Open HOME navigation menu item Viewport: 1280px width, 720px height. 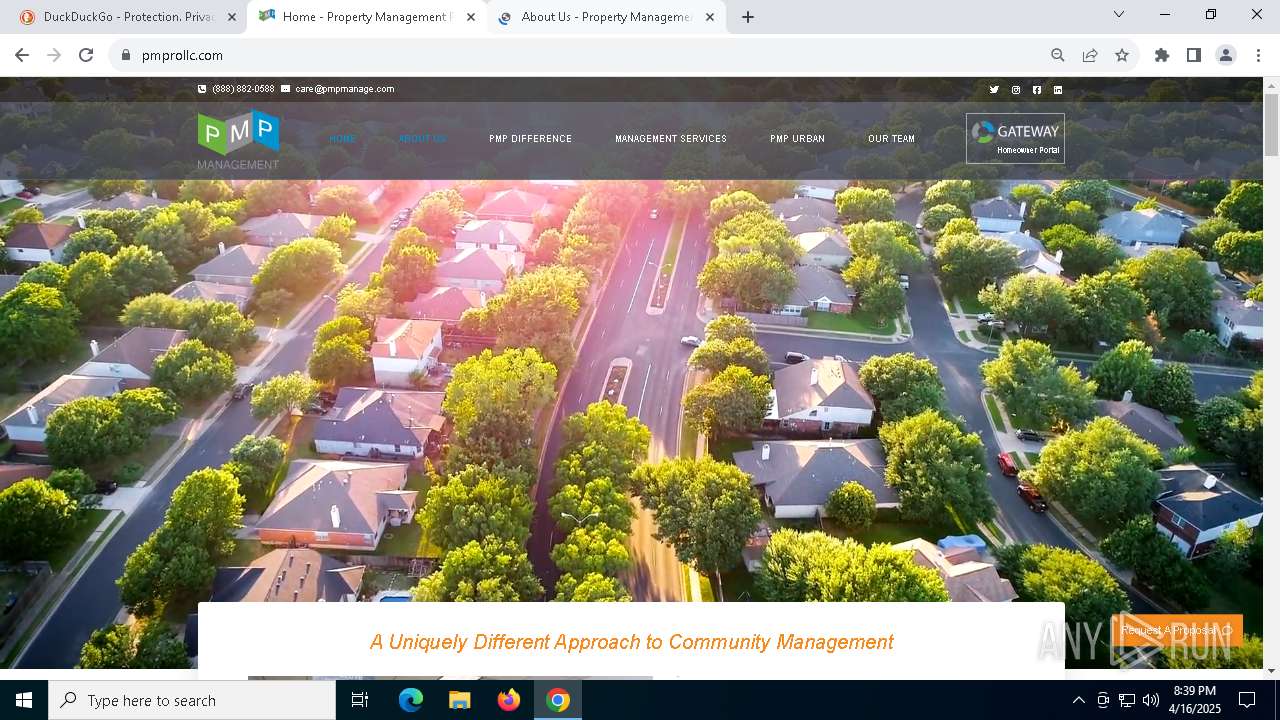[x=342, y=139]
